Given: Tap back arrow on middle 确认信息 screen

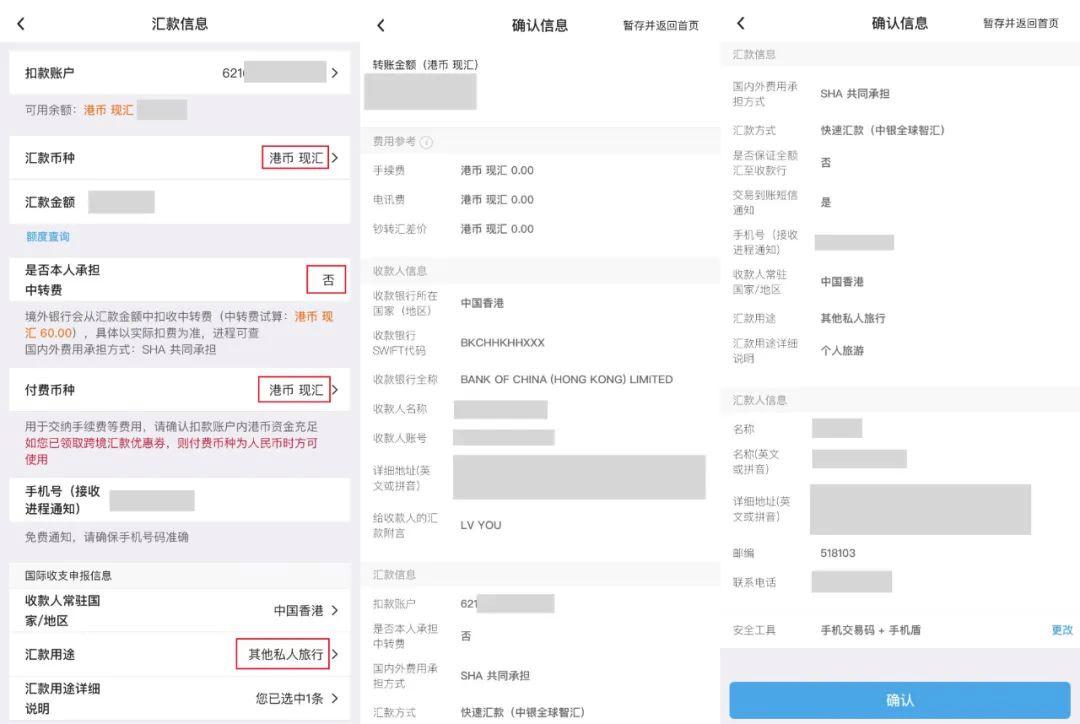Looking at the screenshot, I should point(380,26).
